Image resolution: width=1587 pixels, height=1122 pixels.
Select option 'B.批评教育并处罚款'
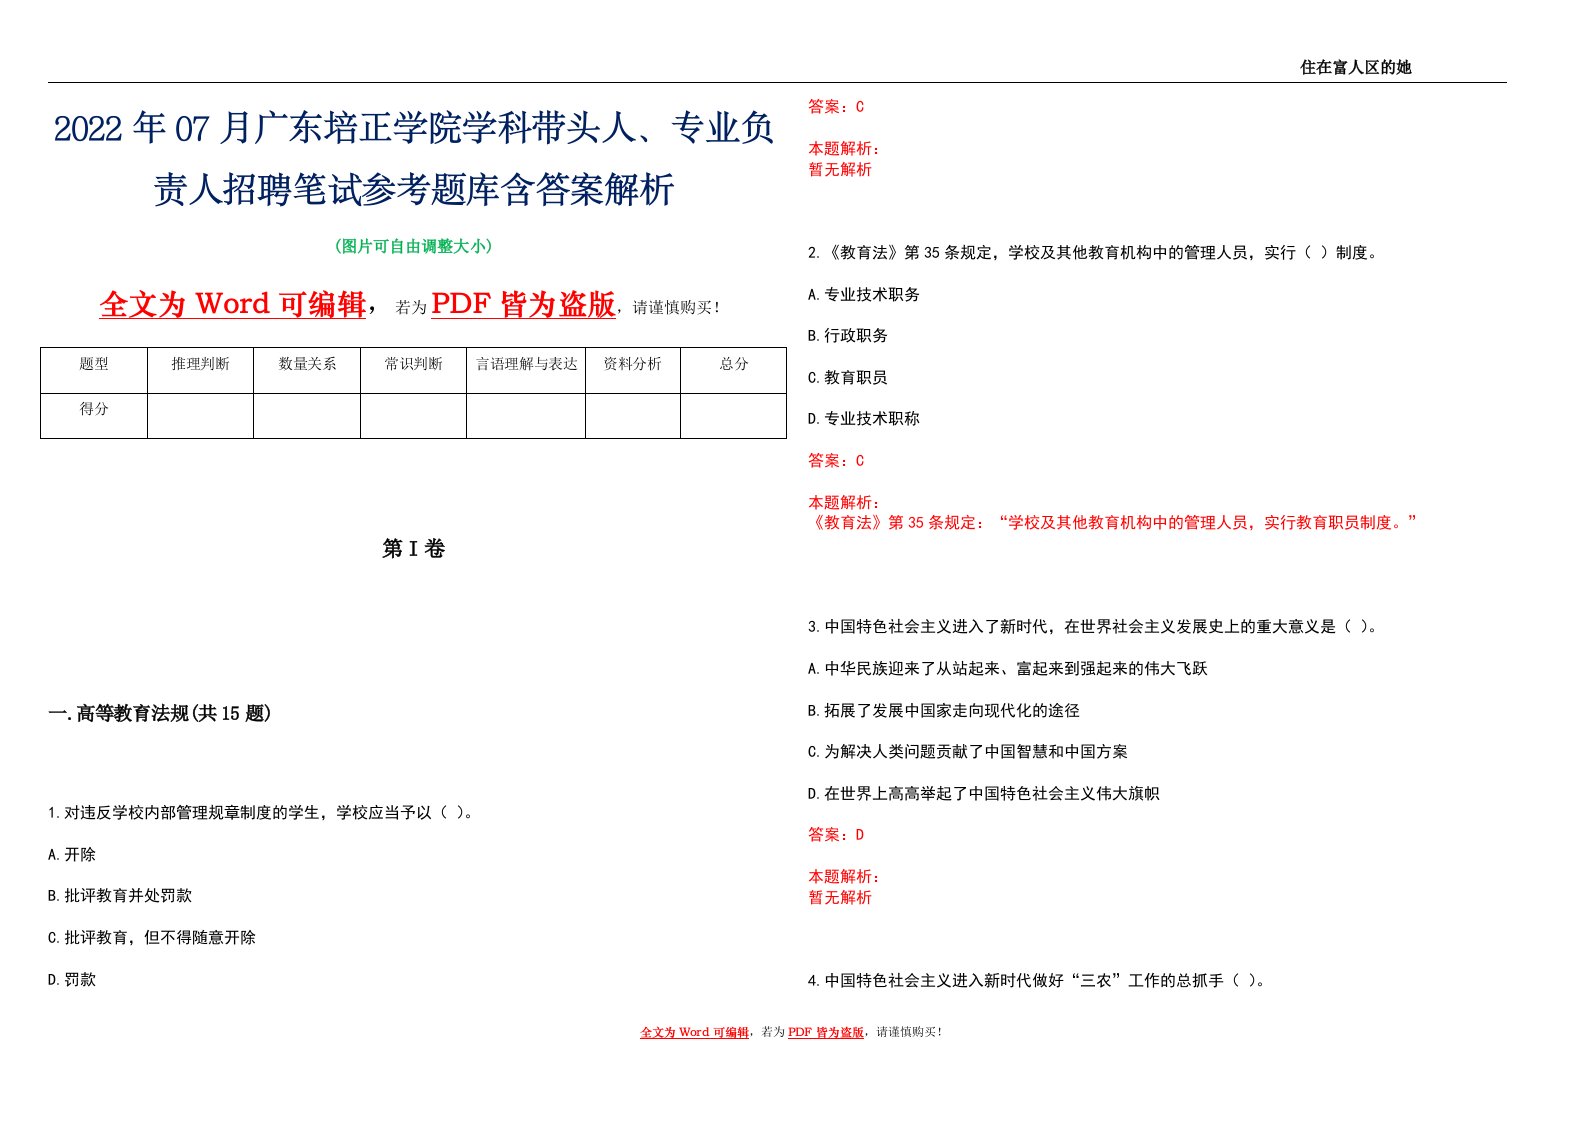[120, 896]
